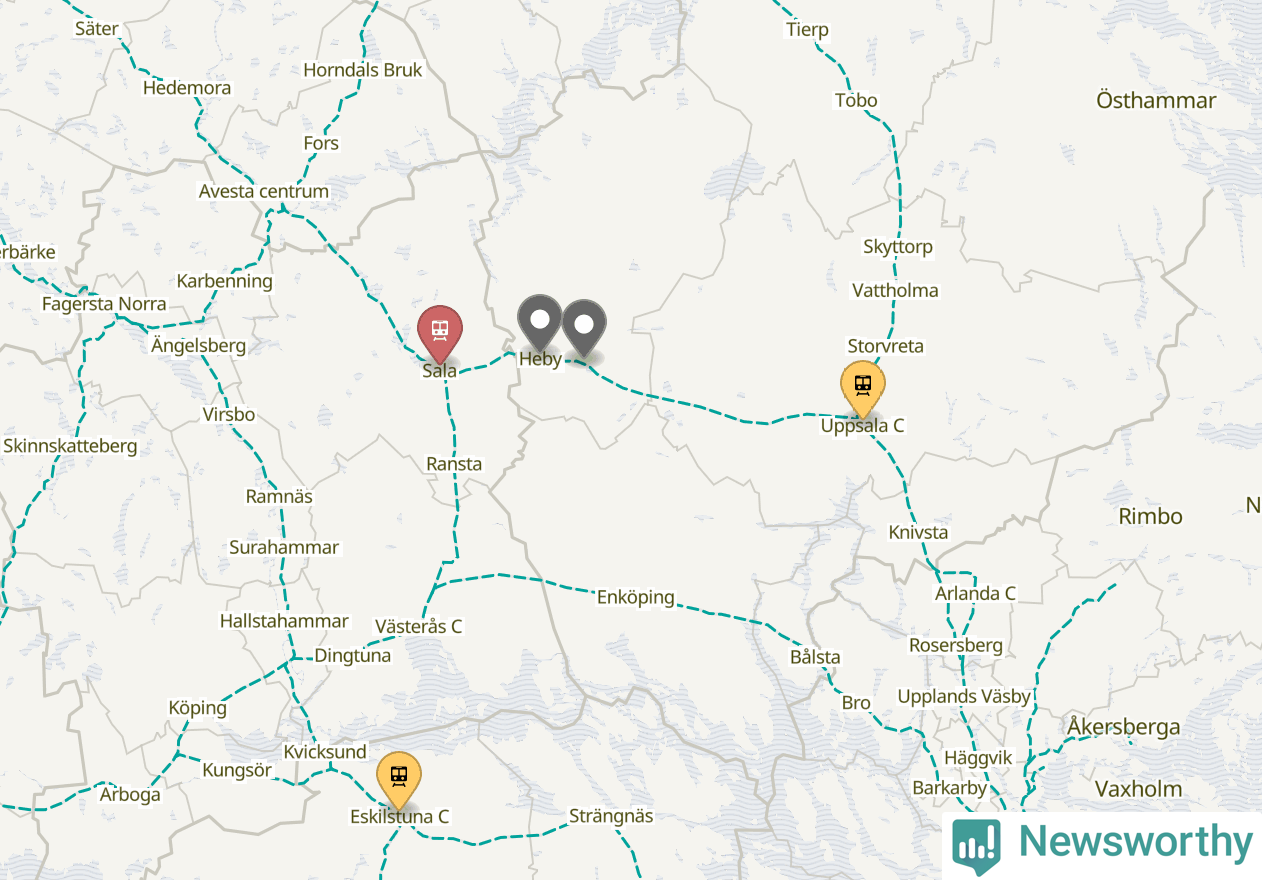Click the Fagersta Norra station label

(x=104, y=303)
